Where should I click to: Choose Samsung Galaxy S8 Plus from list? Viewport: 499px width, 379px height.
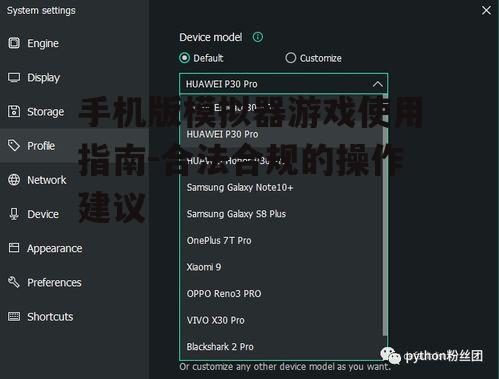[x=281, y=214]
